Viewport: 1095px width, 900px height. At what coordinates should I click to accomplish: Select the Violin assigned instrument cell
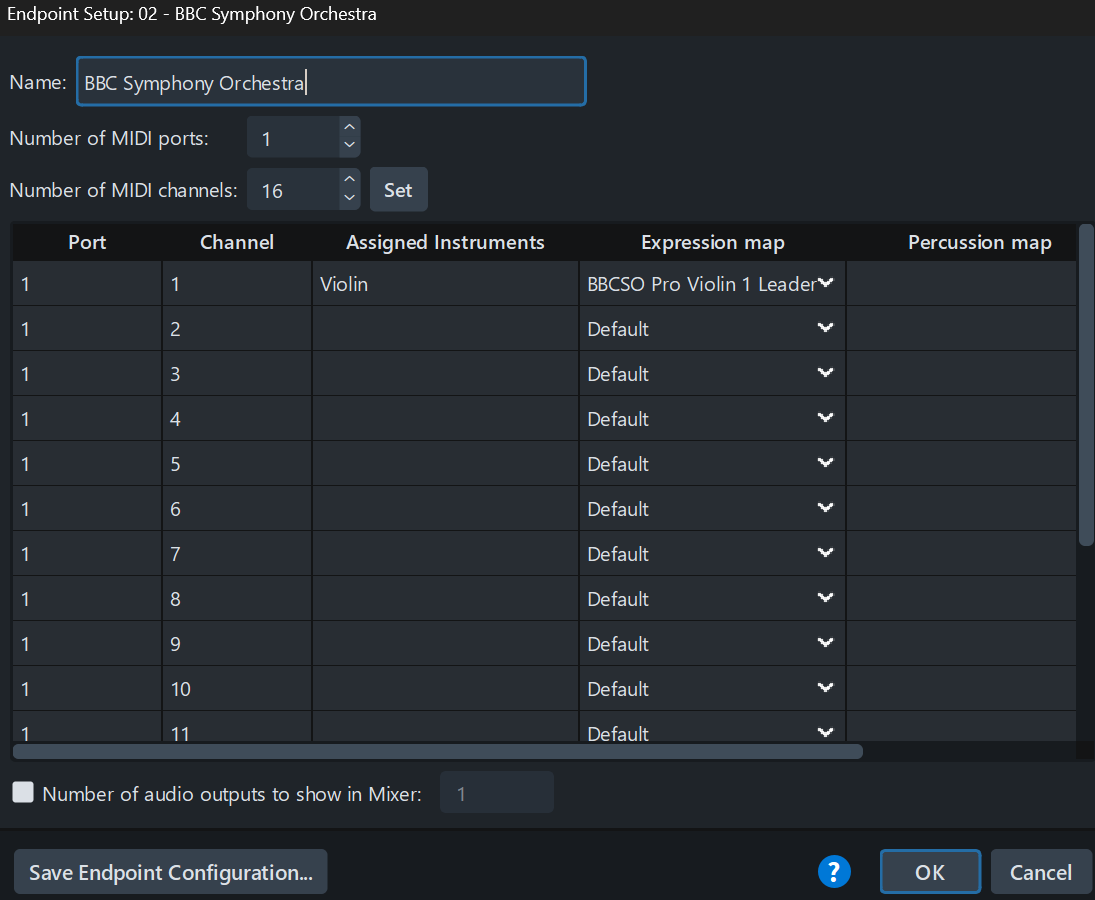pyautogui.click(x=446, y=283)
